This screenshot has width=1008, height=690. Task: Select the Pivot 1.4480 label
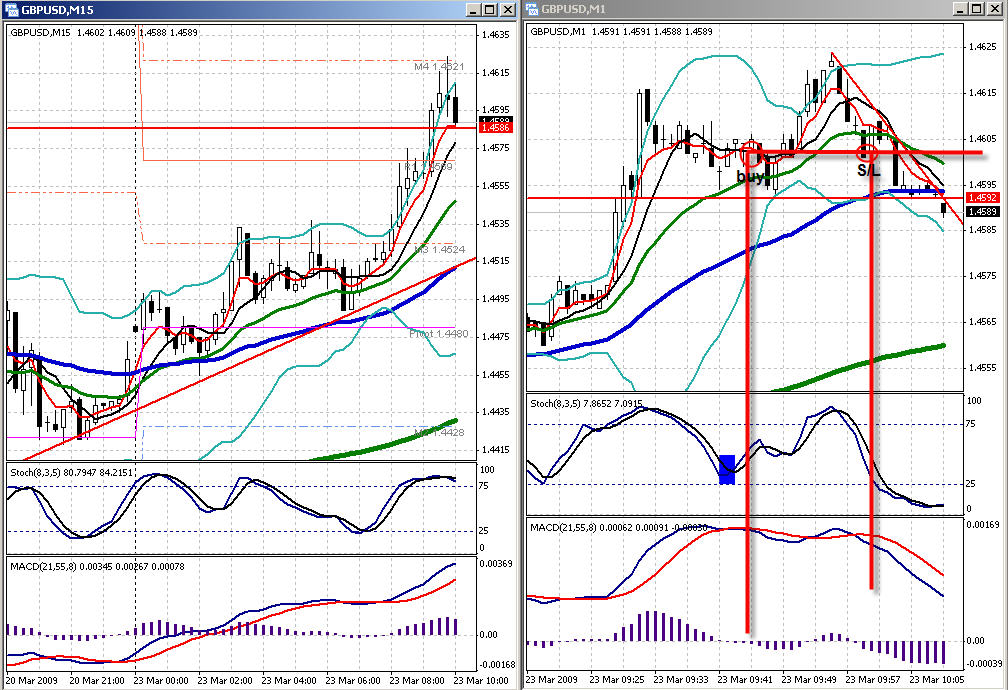point(438,334)
